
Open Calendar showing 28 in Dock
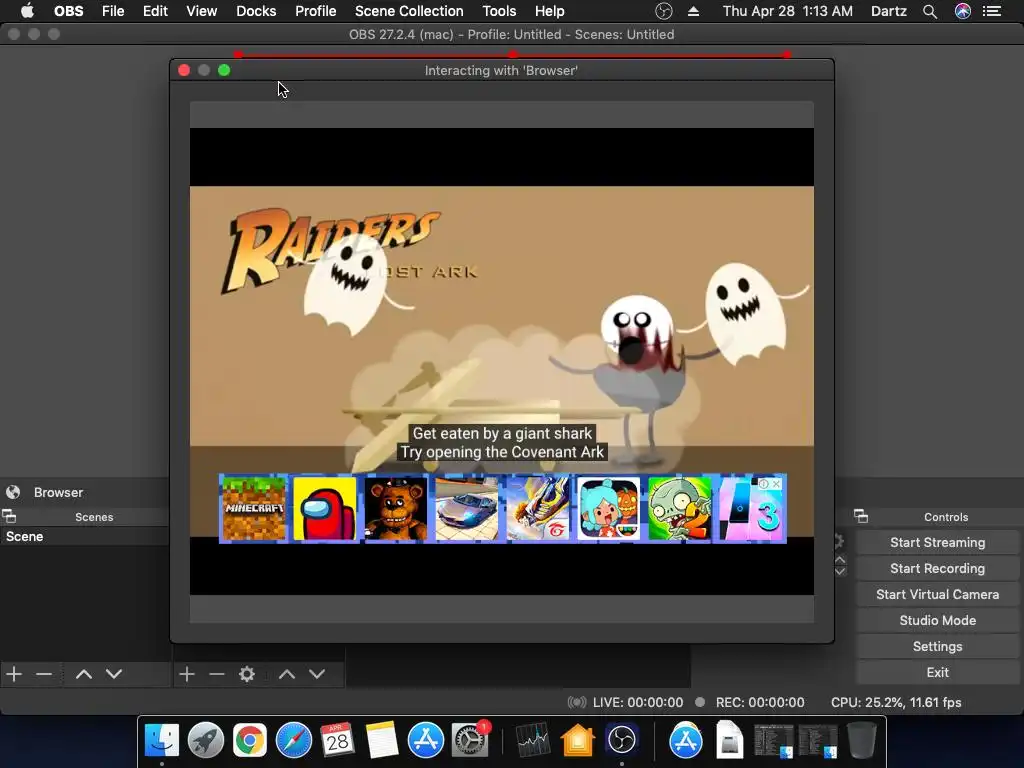click(338, 740)
